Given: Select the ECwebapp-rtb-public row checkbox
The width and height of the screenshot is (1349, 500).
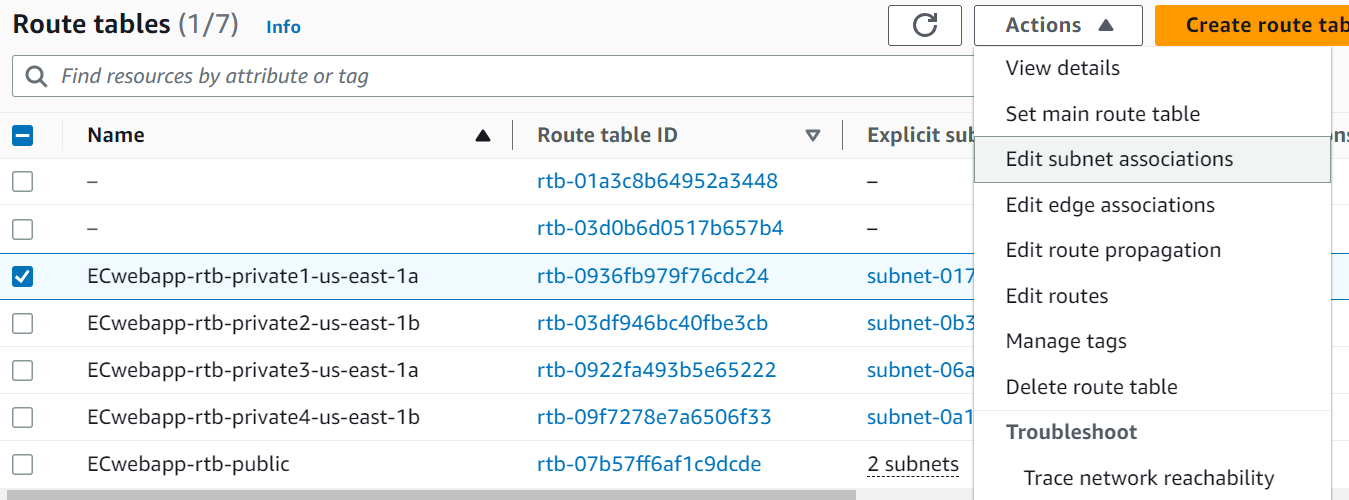Looking at the screenshot, I should [x=22, y=465].
